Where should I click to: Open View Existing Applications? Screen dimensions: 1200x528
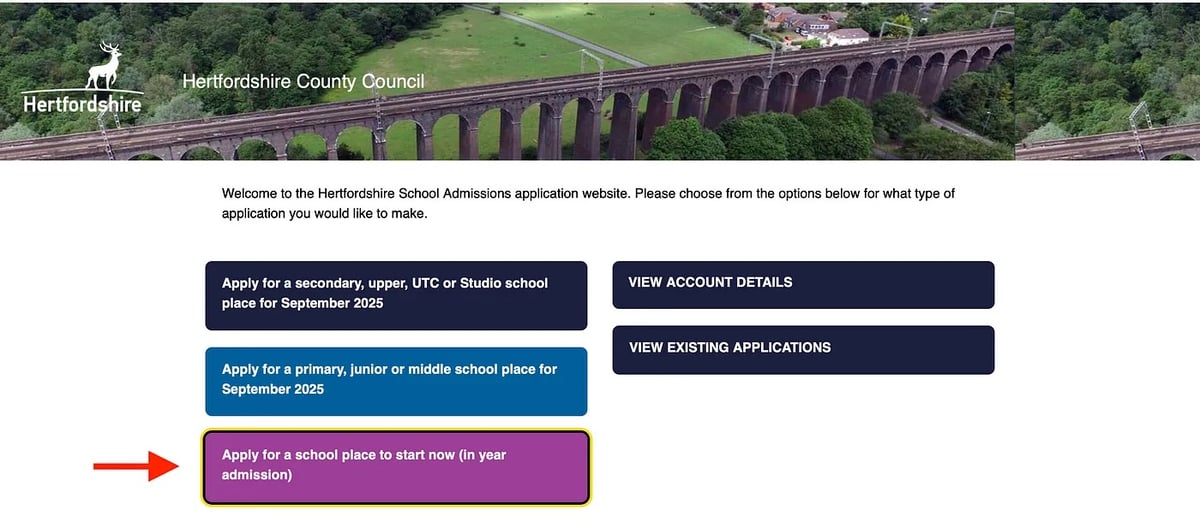tap(803, 349)
